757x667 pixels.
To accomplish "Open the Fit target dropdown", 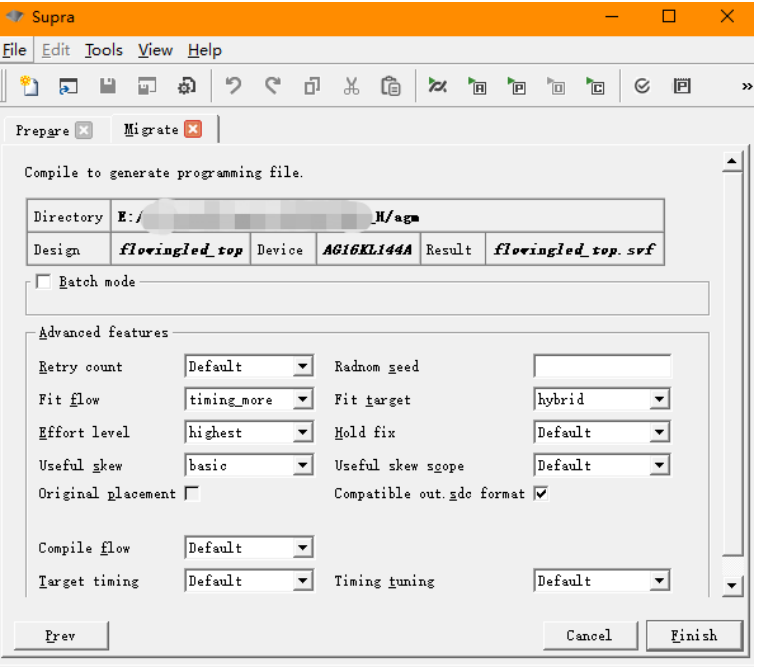I will 602,399.
